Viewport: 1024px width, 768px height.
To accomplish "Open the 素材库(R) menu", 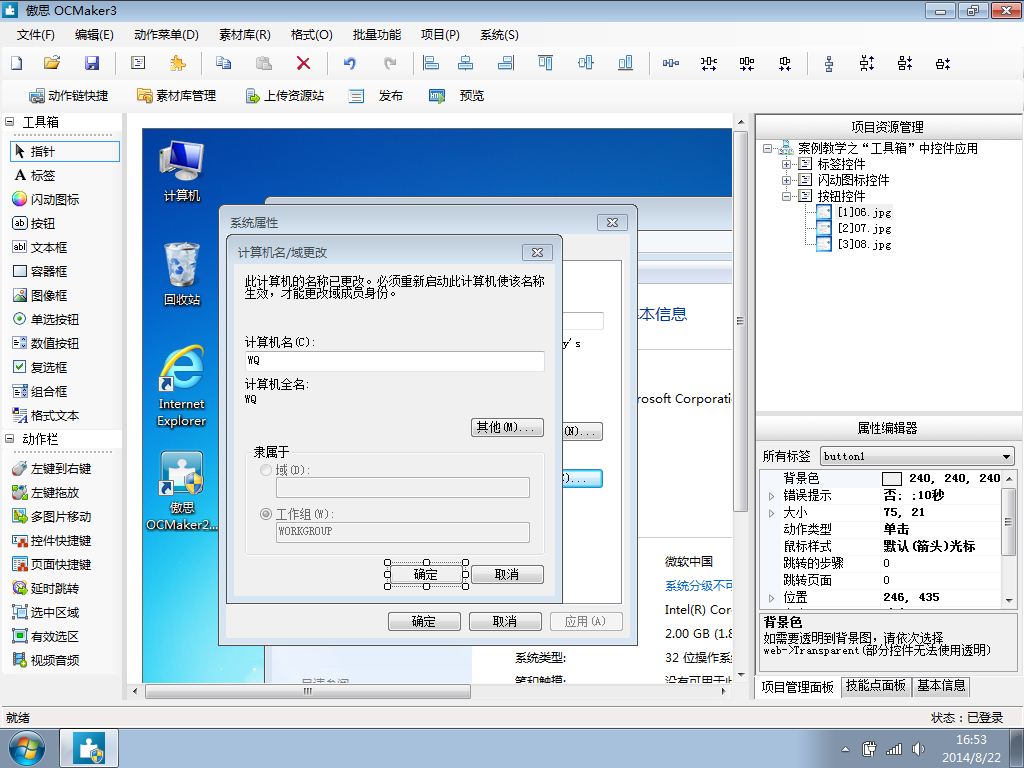I will click(x=245, y=35).
